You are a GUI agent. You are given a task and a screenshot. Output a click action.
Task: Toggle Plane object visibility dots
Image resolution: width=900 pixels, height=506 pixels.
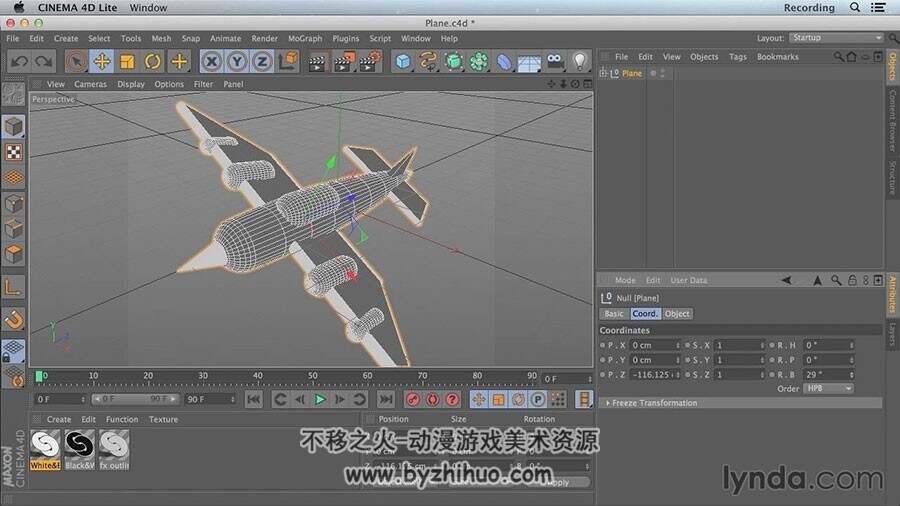(x=663, y=73)
